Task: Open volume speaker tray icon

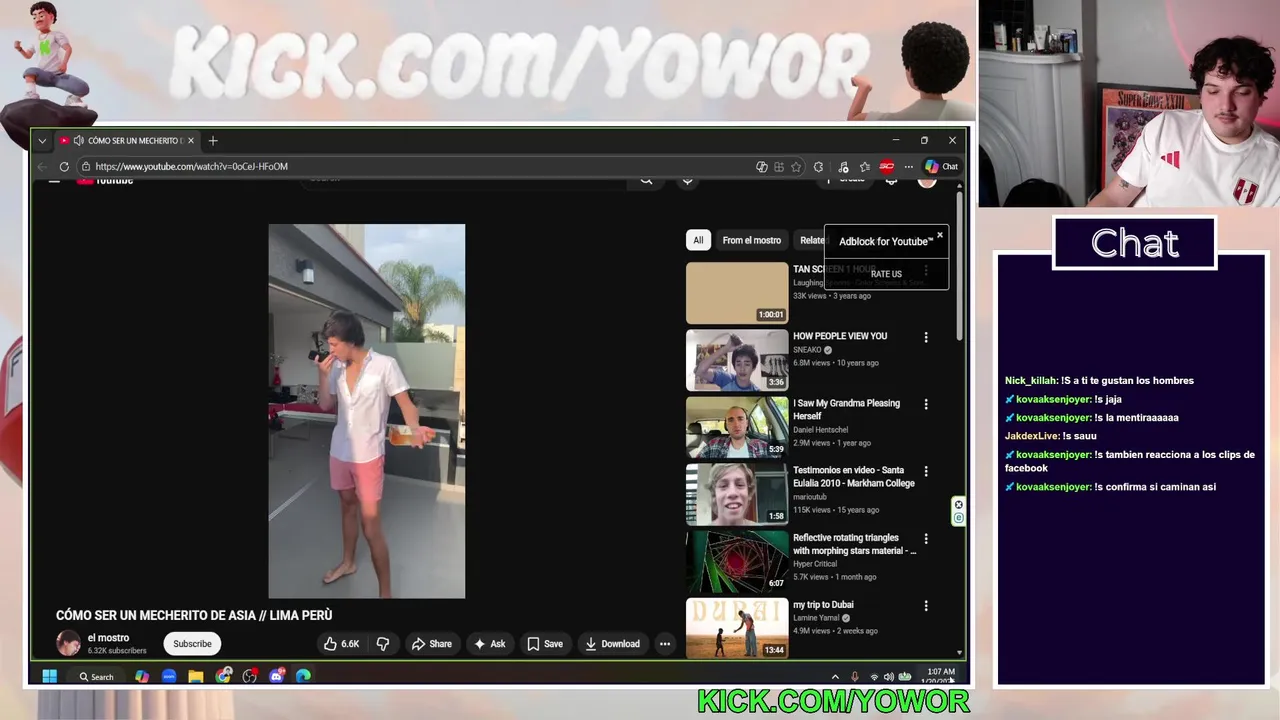Action: tap(888, 677)
